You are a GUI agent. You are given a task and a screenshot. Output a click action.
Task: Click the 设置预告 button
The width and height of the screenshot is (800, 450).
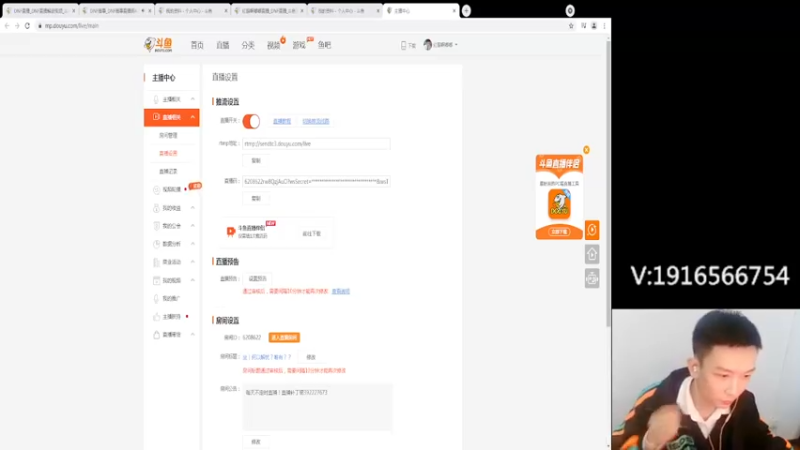tap(258, 279)
